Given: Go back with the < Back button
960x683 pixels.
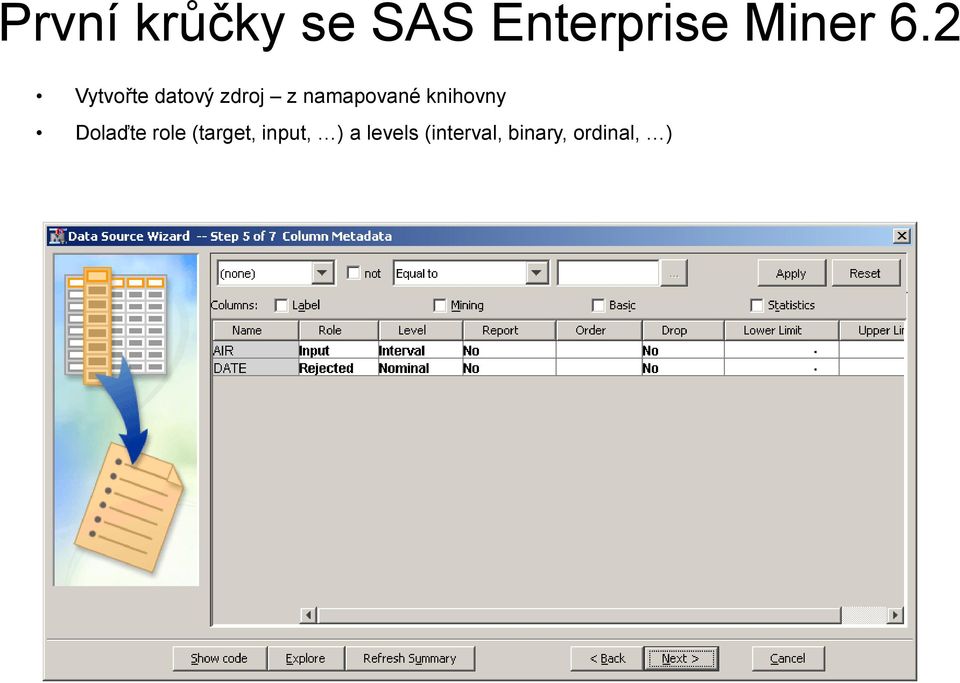Looking at the screenshot, I should (607, 659).
